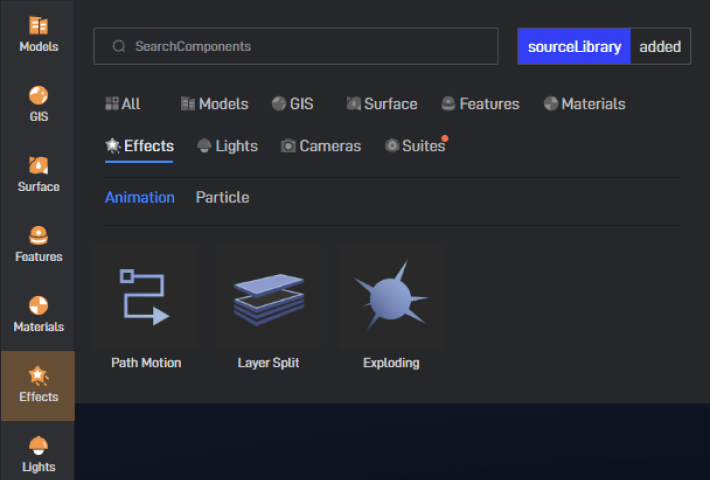Show the Particle effects subcategory
Image resolution: width=710 pixels, height=480 pixels.
[x=222, y=197]
